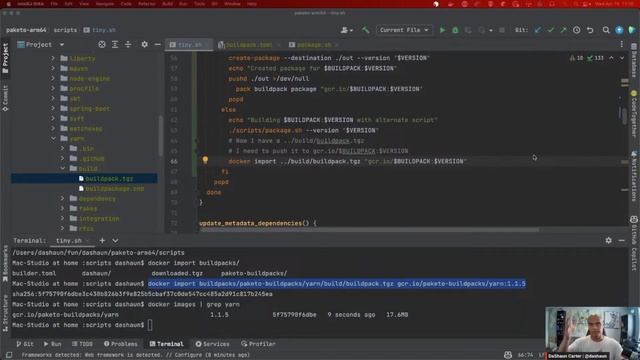Open the terminal sessions chevron dropdown
640x360 pixels.
click(x=115, y=240)
